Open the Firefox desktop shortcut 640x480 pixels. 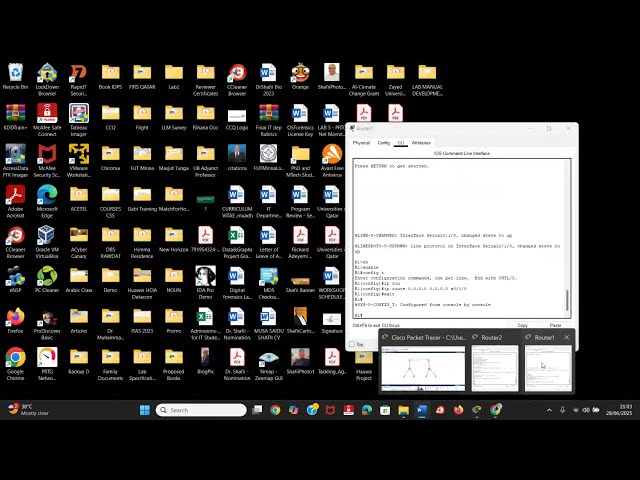click(x=15, y=320)
